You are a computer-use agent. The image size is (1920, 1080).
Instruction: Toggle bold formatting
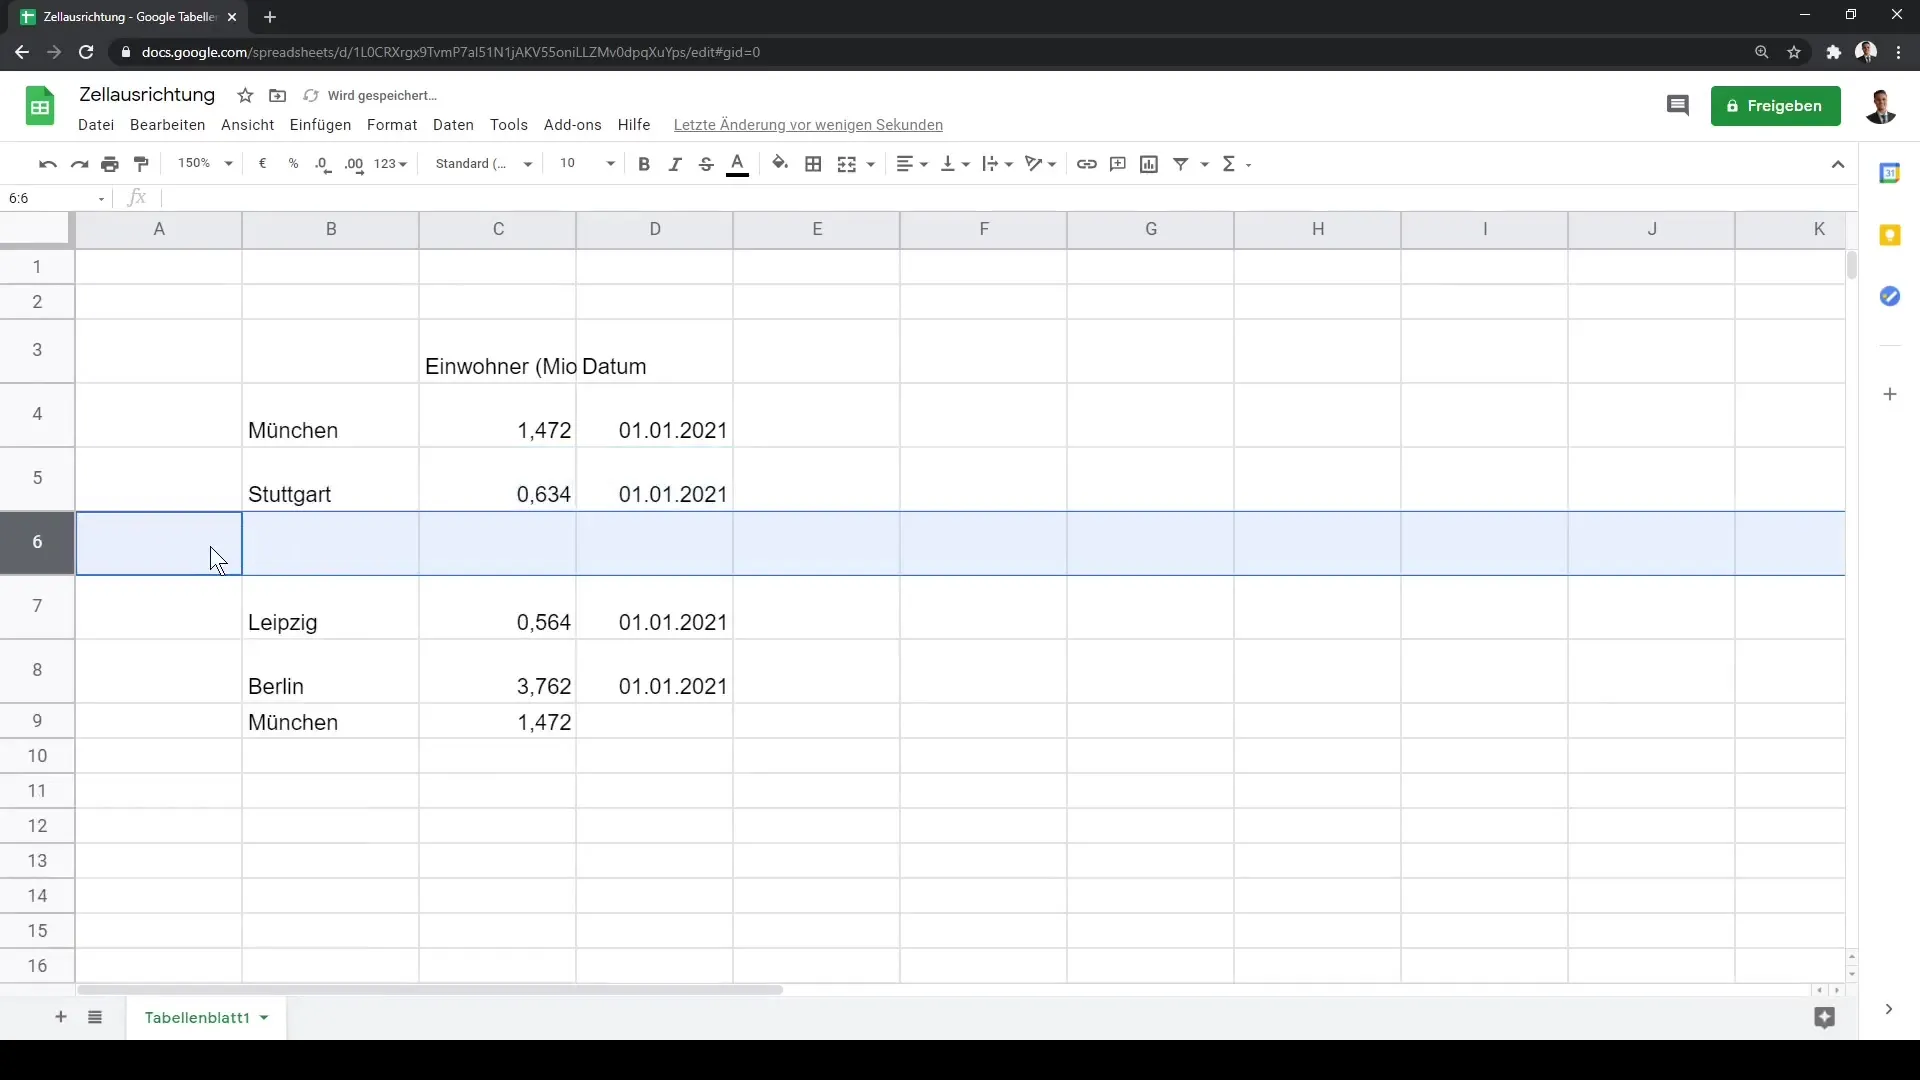pyautogui.click(x=644, y=164)
